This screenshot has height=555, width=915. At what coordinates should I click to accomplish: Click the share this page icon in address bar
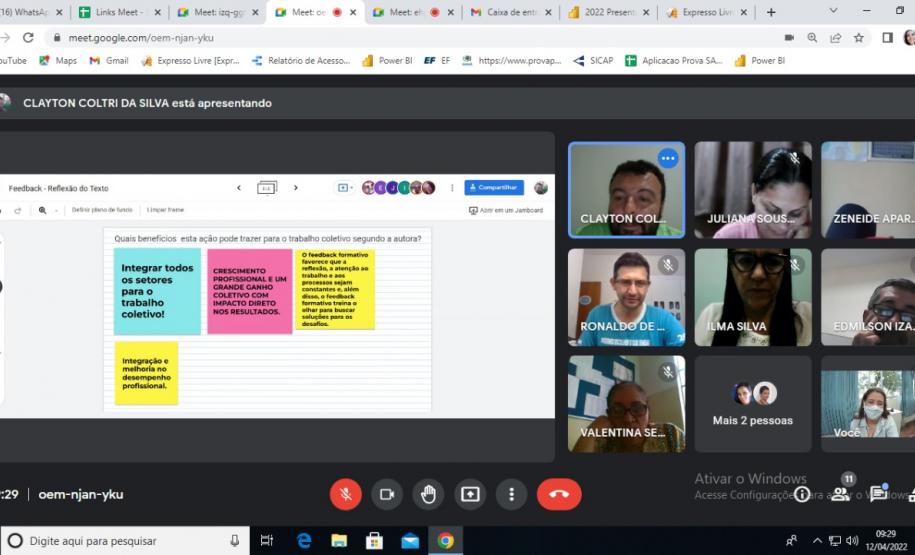pyautogui.click(x=835, y=38)
